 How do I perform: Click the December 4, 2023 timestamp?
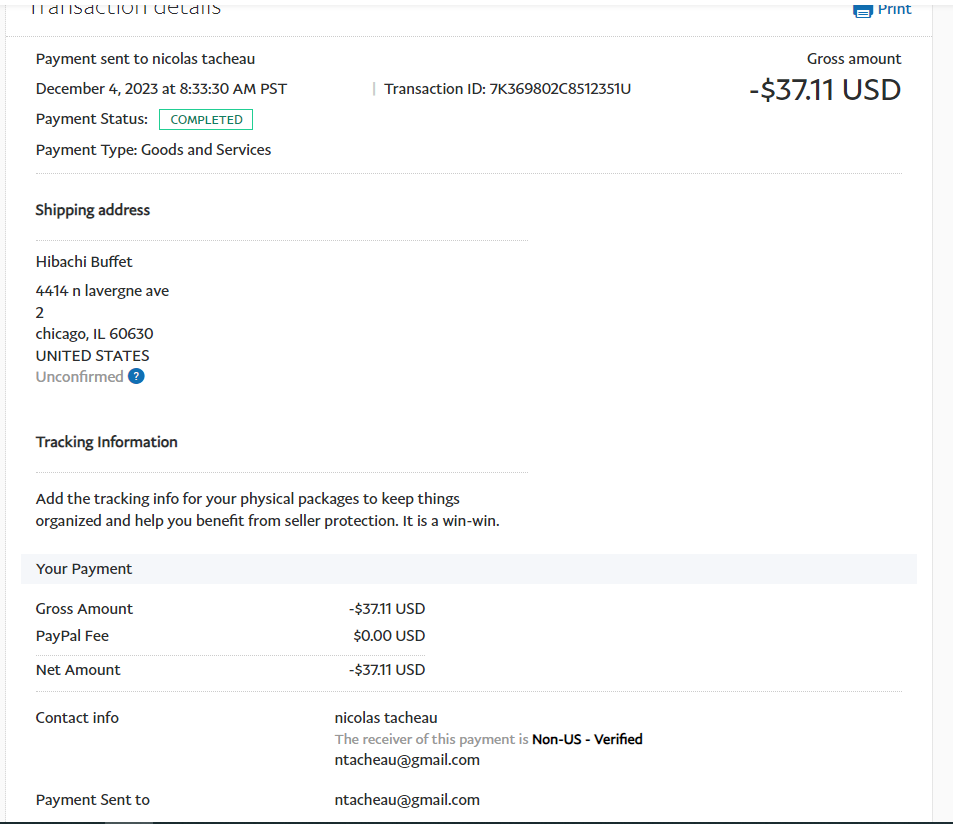(x=161, y=89)
